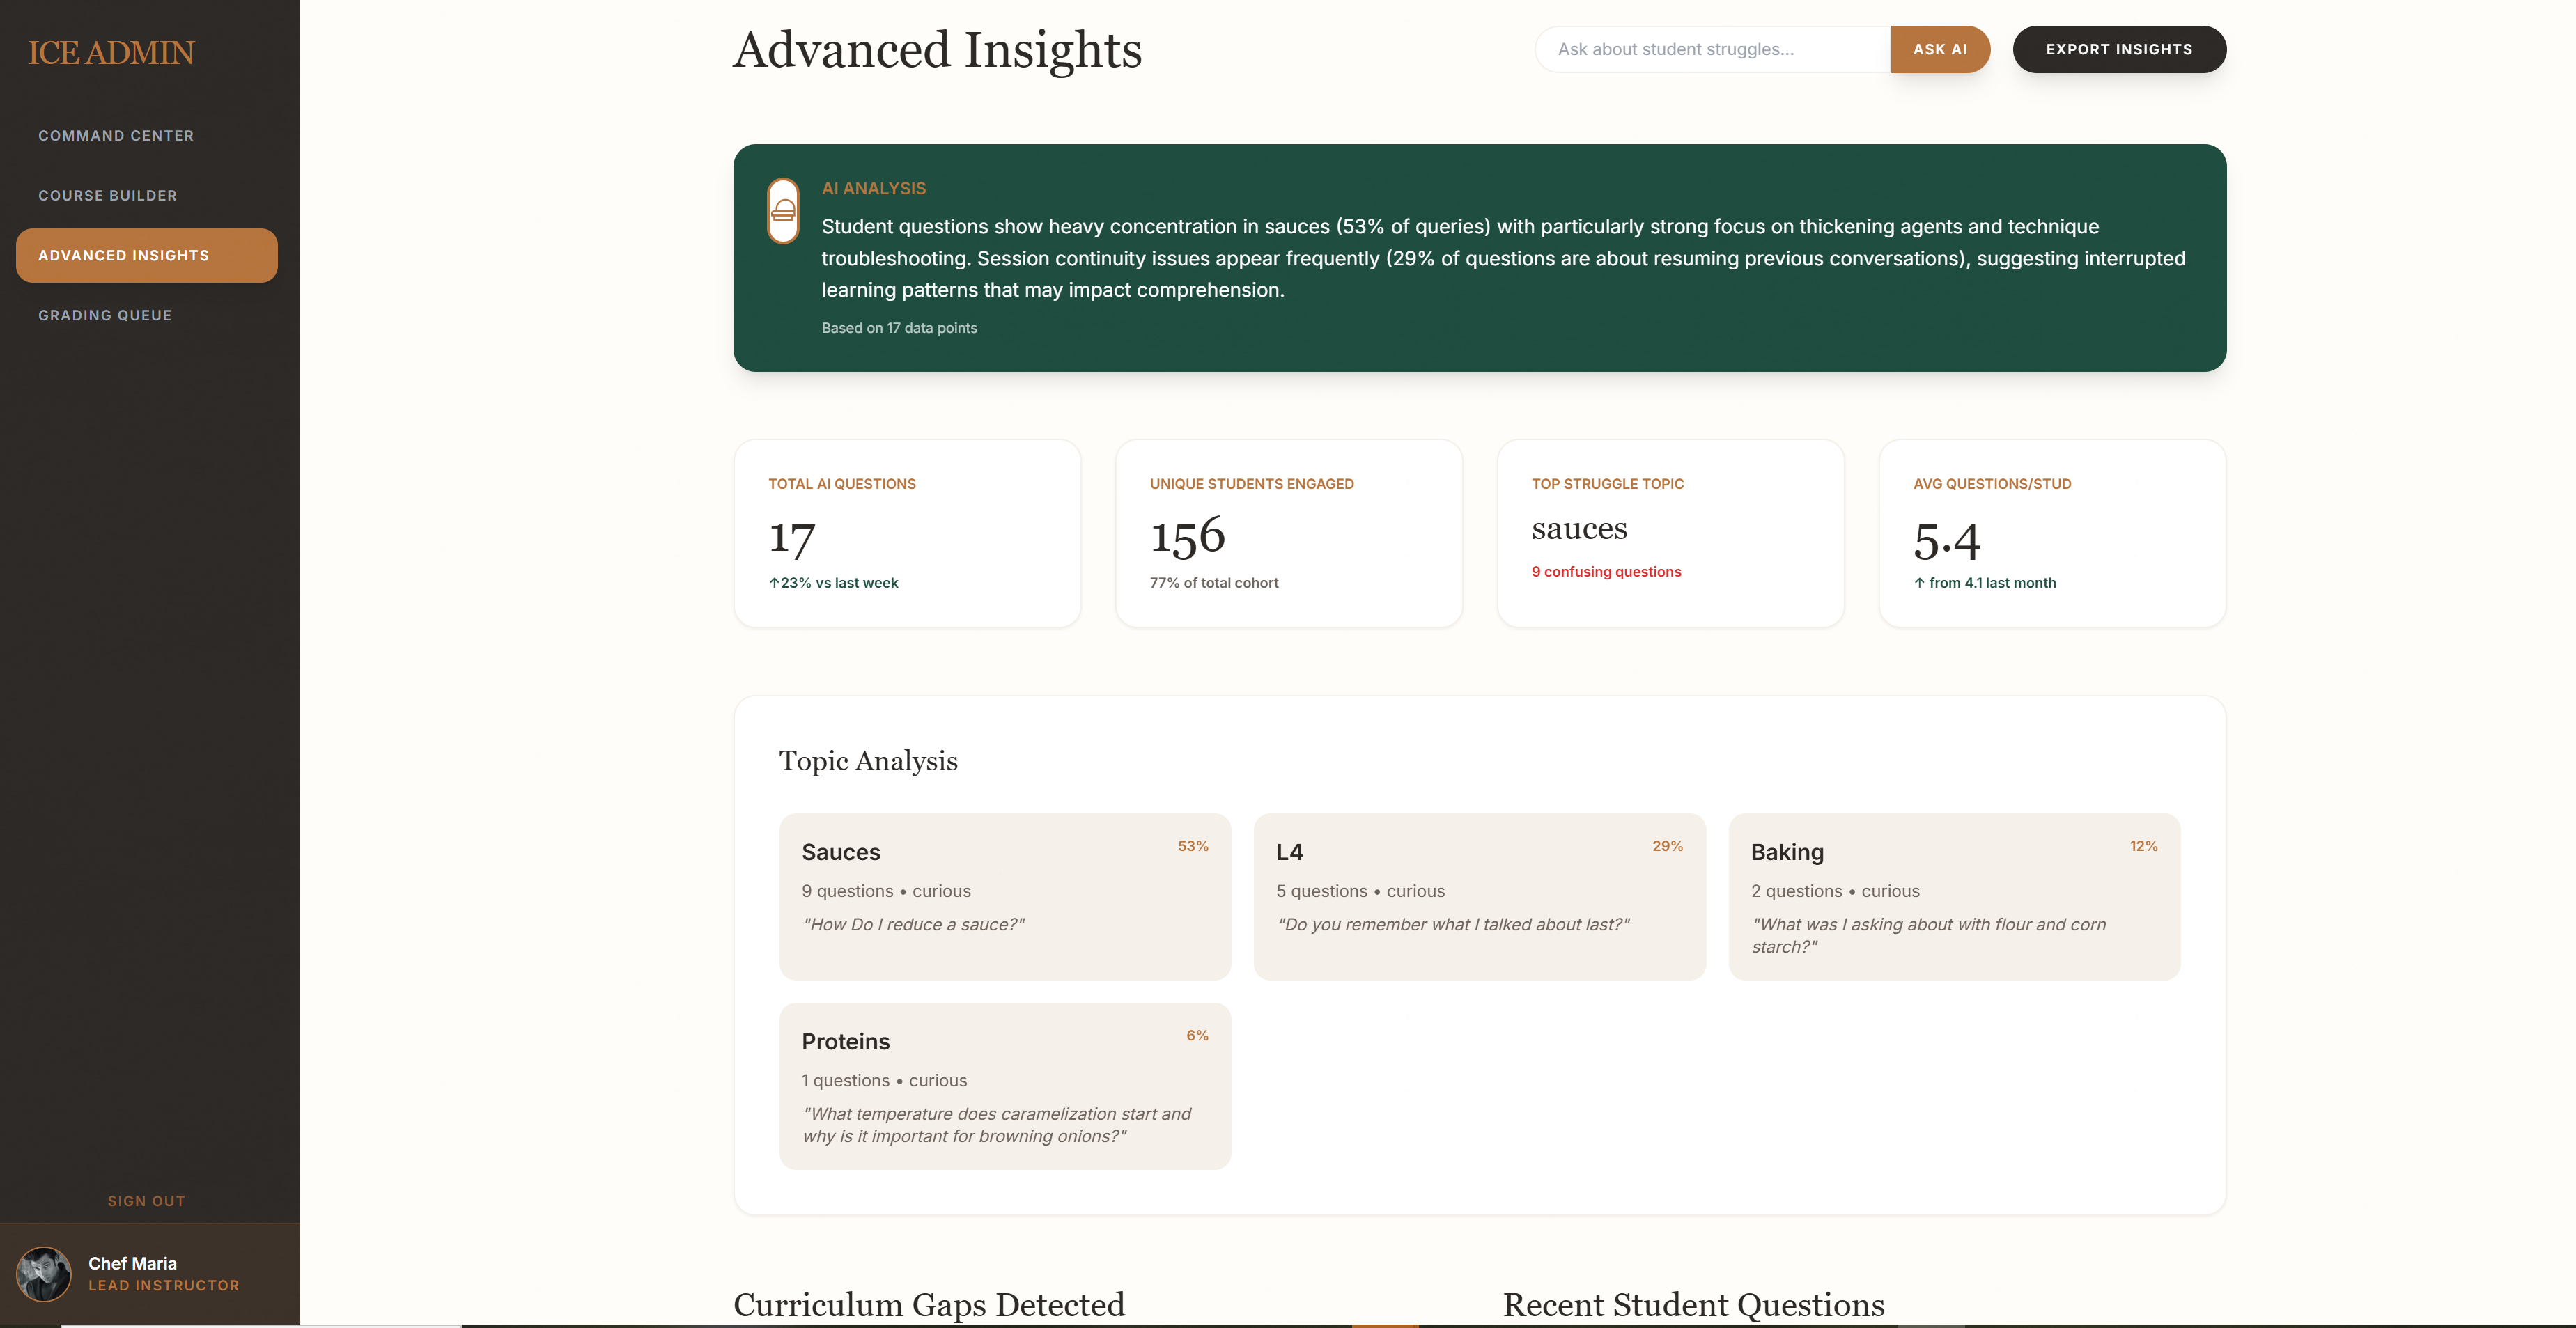Click the Sign Out link

146,1201
